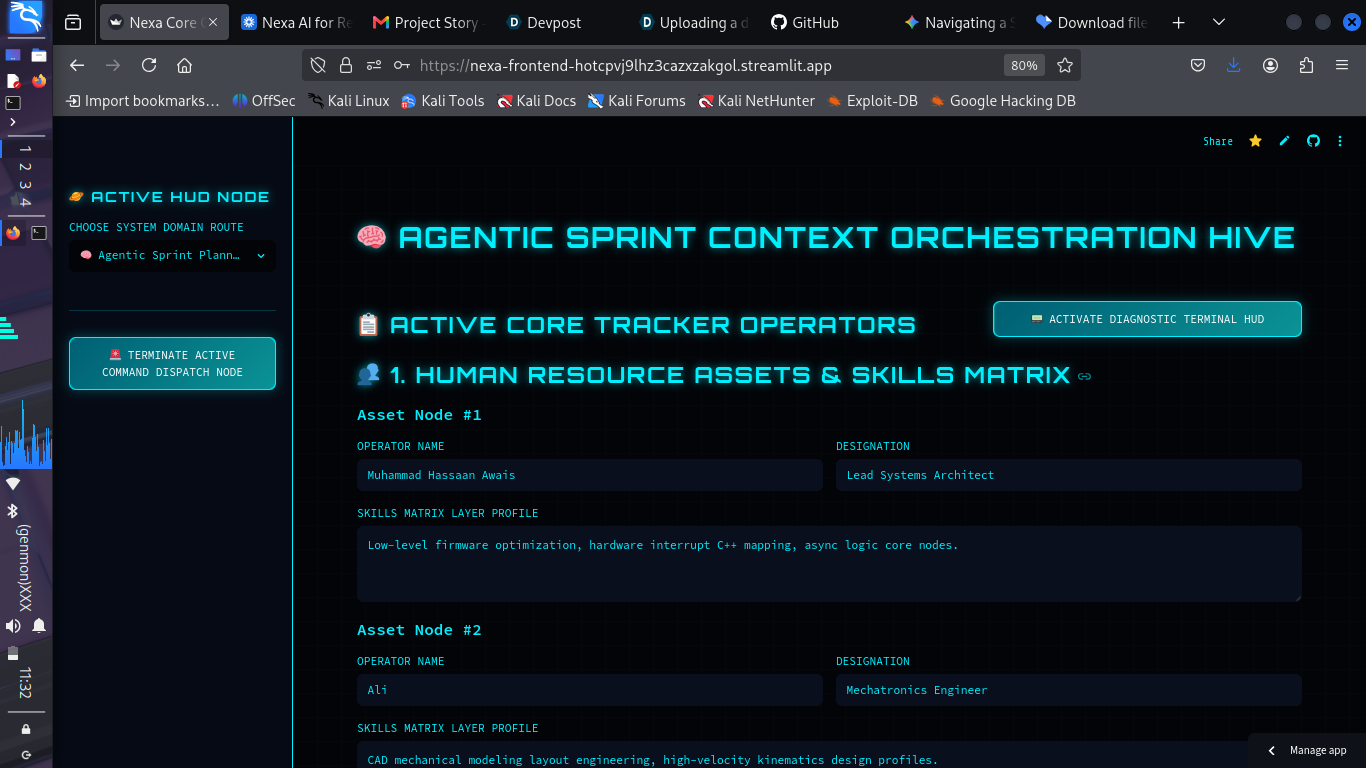Click the volume speaker icon in panel
The height and width of the screenshot is (768, 1366).
pos(13,625)
